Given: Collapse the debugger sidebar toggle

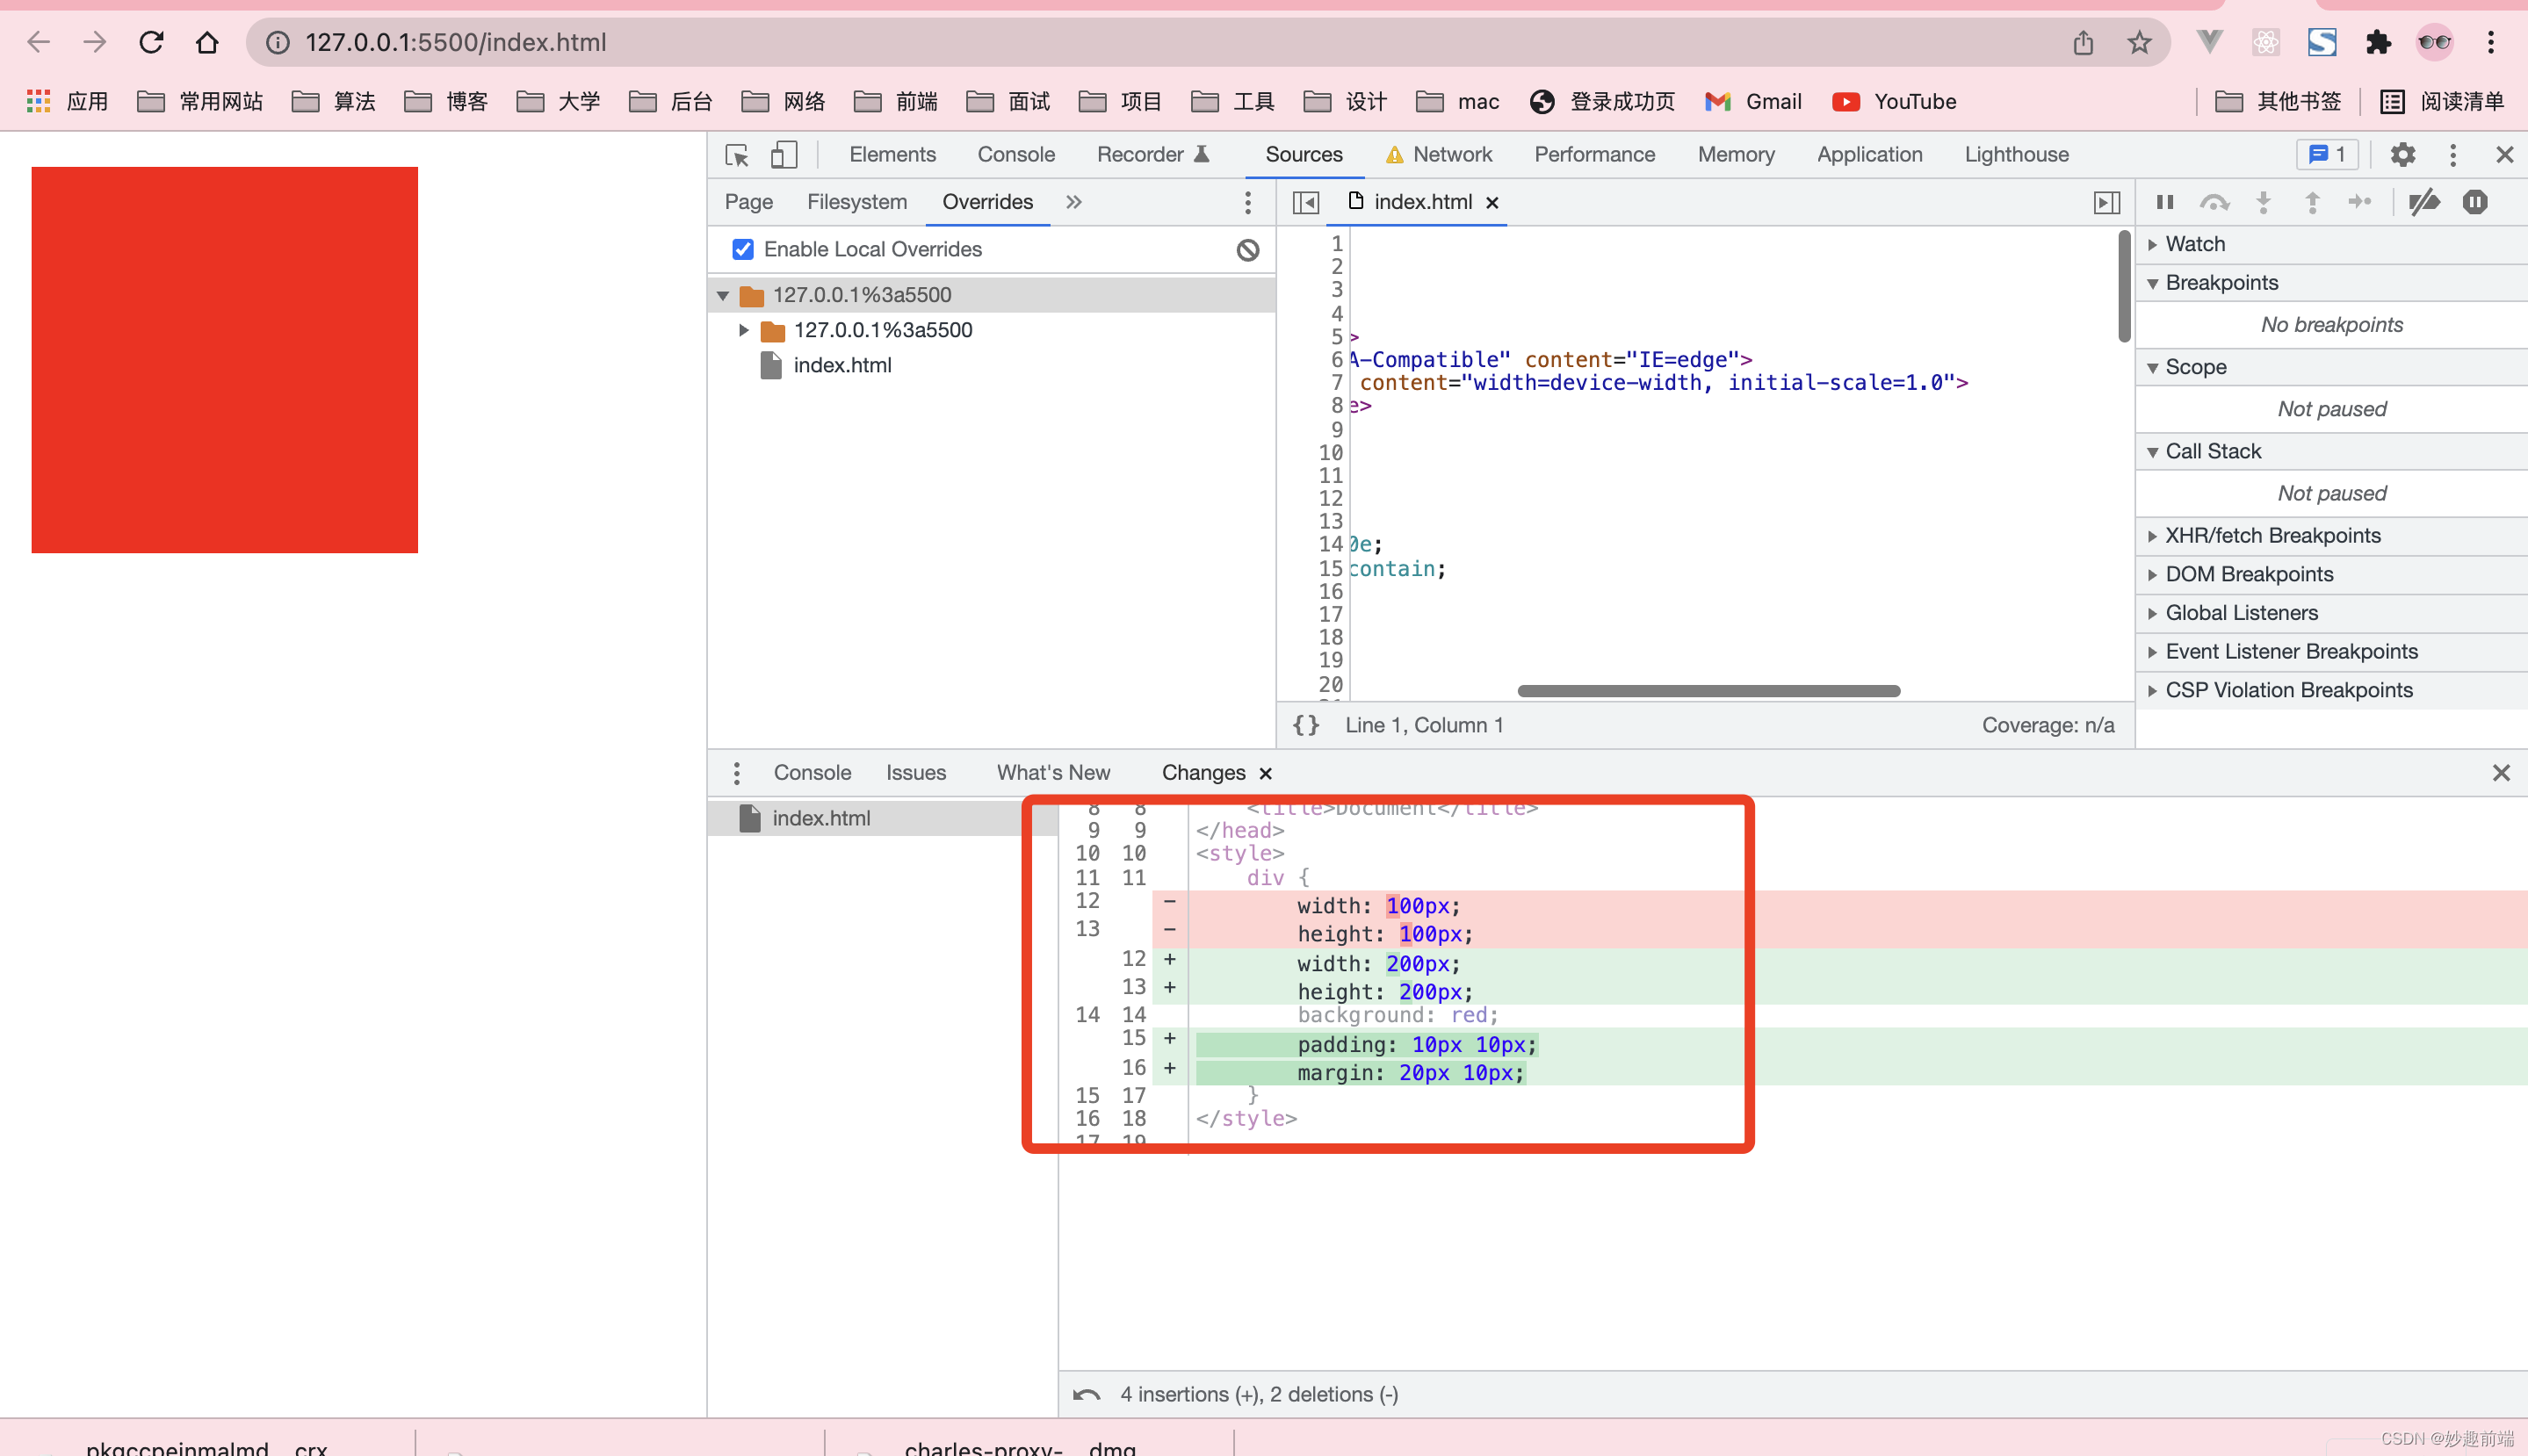Looking at the screenshot, I should point(2106,202).
